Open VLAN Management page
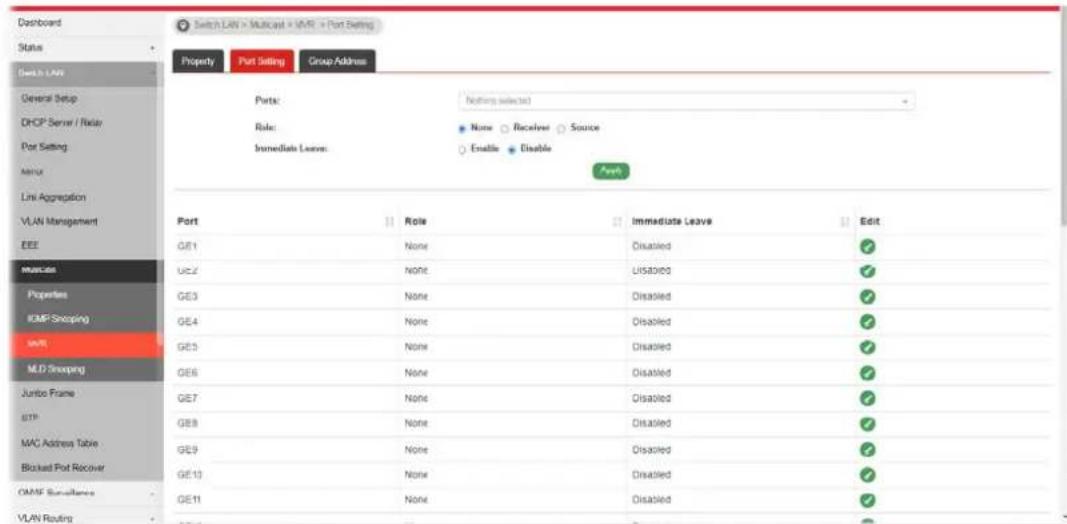Viewport: 1067px width, 524px height. tap(60, 221)
